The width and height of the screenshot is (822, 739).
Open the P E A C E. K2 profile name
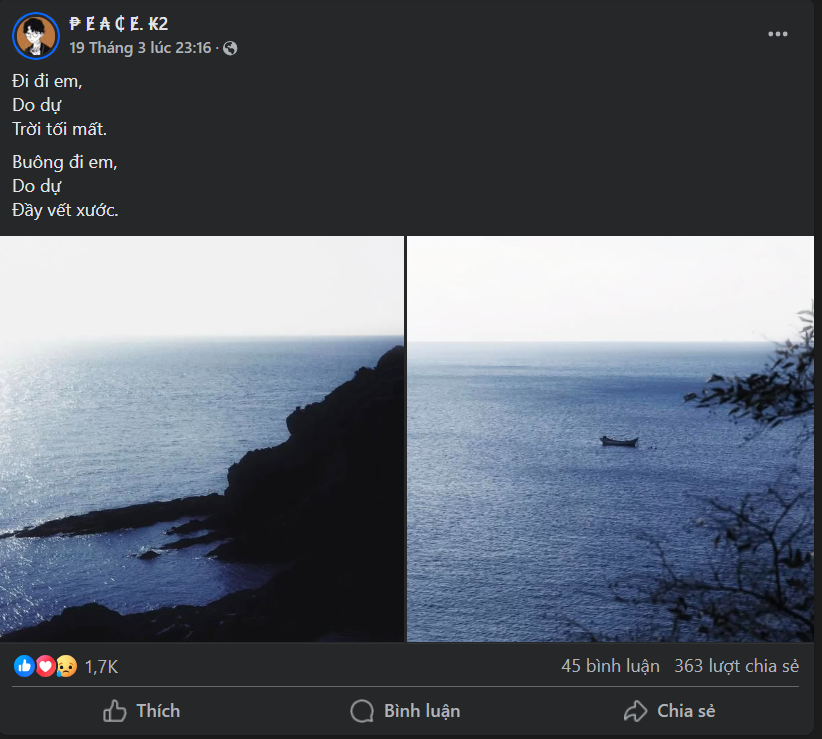(118, 24)
